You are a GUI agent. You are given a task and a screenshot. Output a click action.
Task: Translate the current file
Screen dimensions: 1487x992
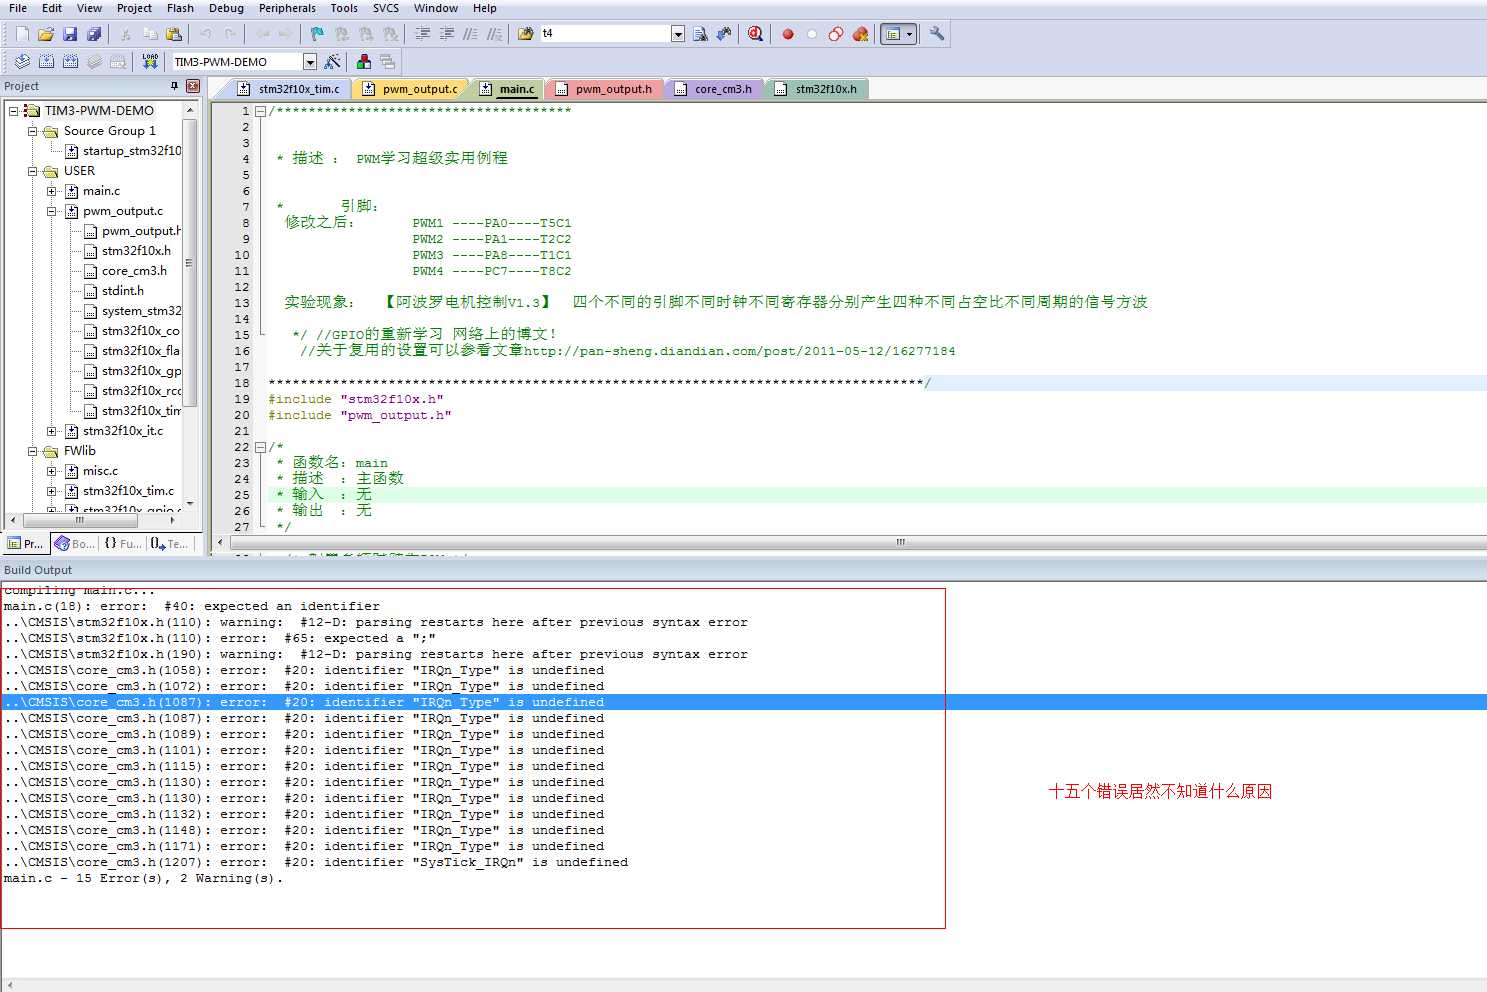coord(22,62)
